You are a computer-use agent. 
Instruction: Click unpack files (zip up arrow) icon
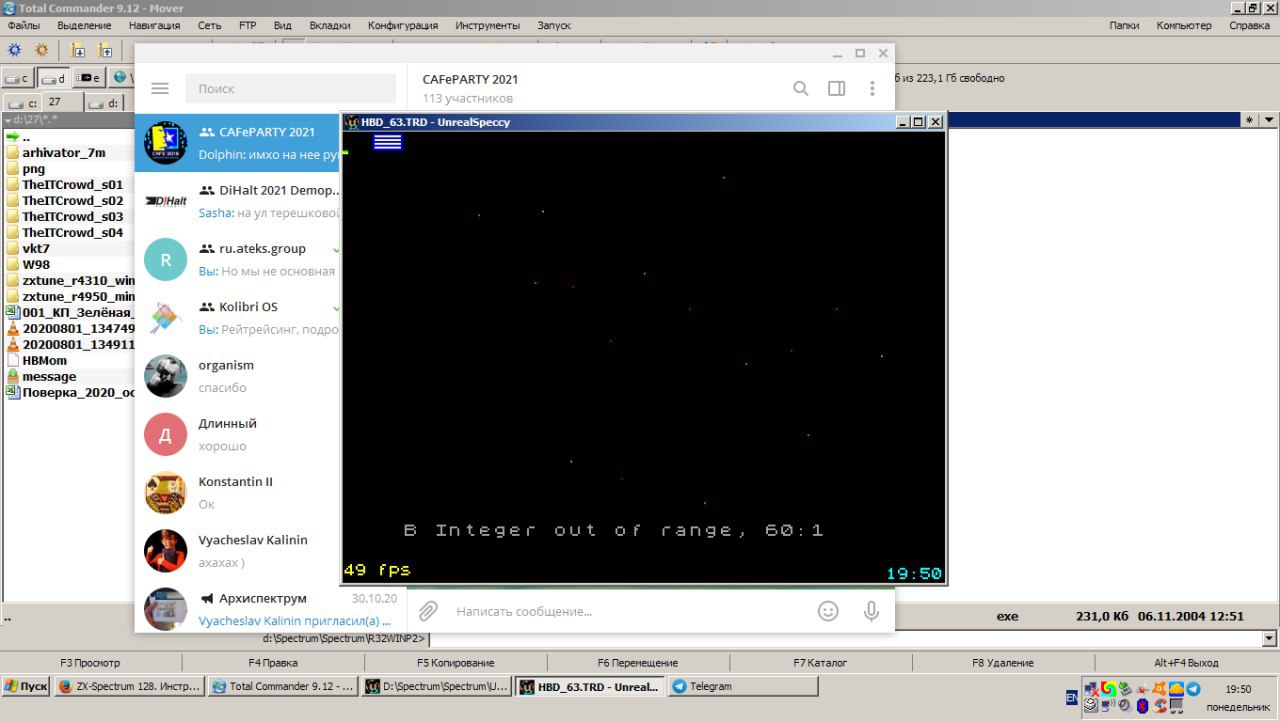(x=104, y=50)
